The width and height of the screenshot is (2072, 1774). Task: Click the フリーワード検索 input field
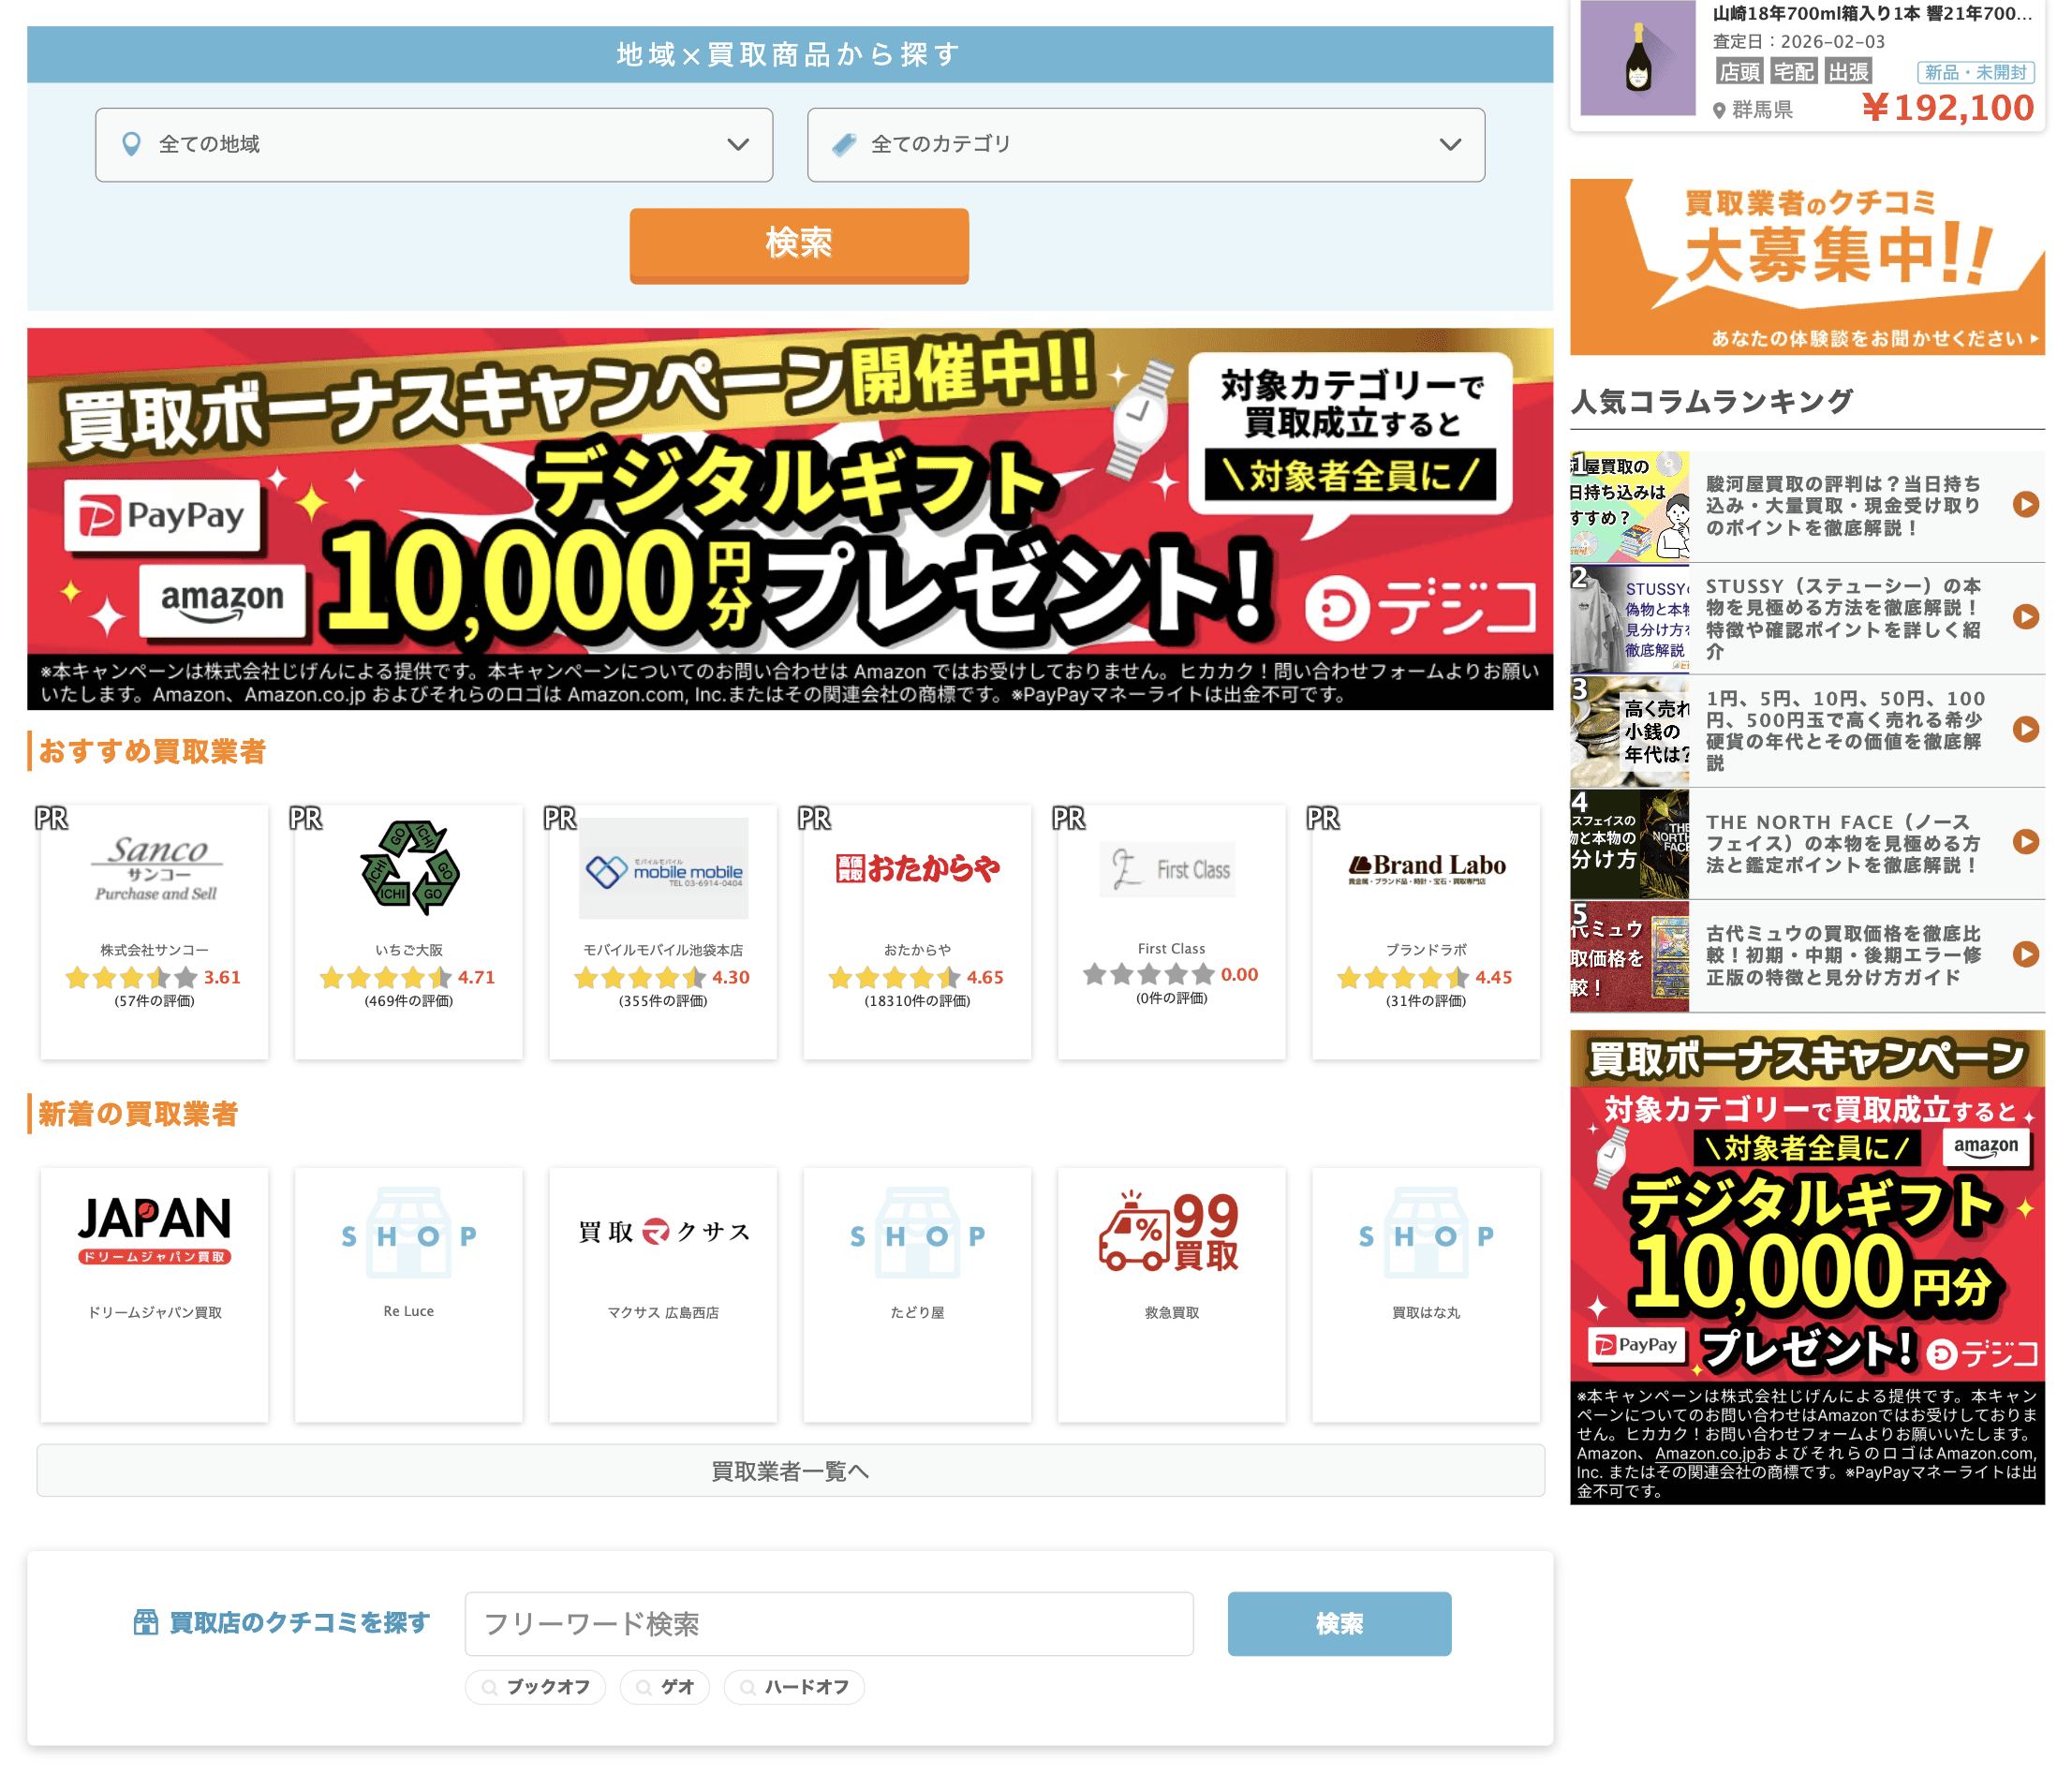tap(828, 1622)
